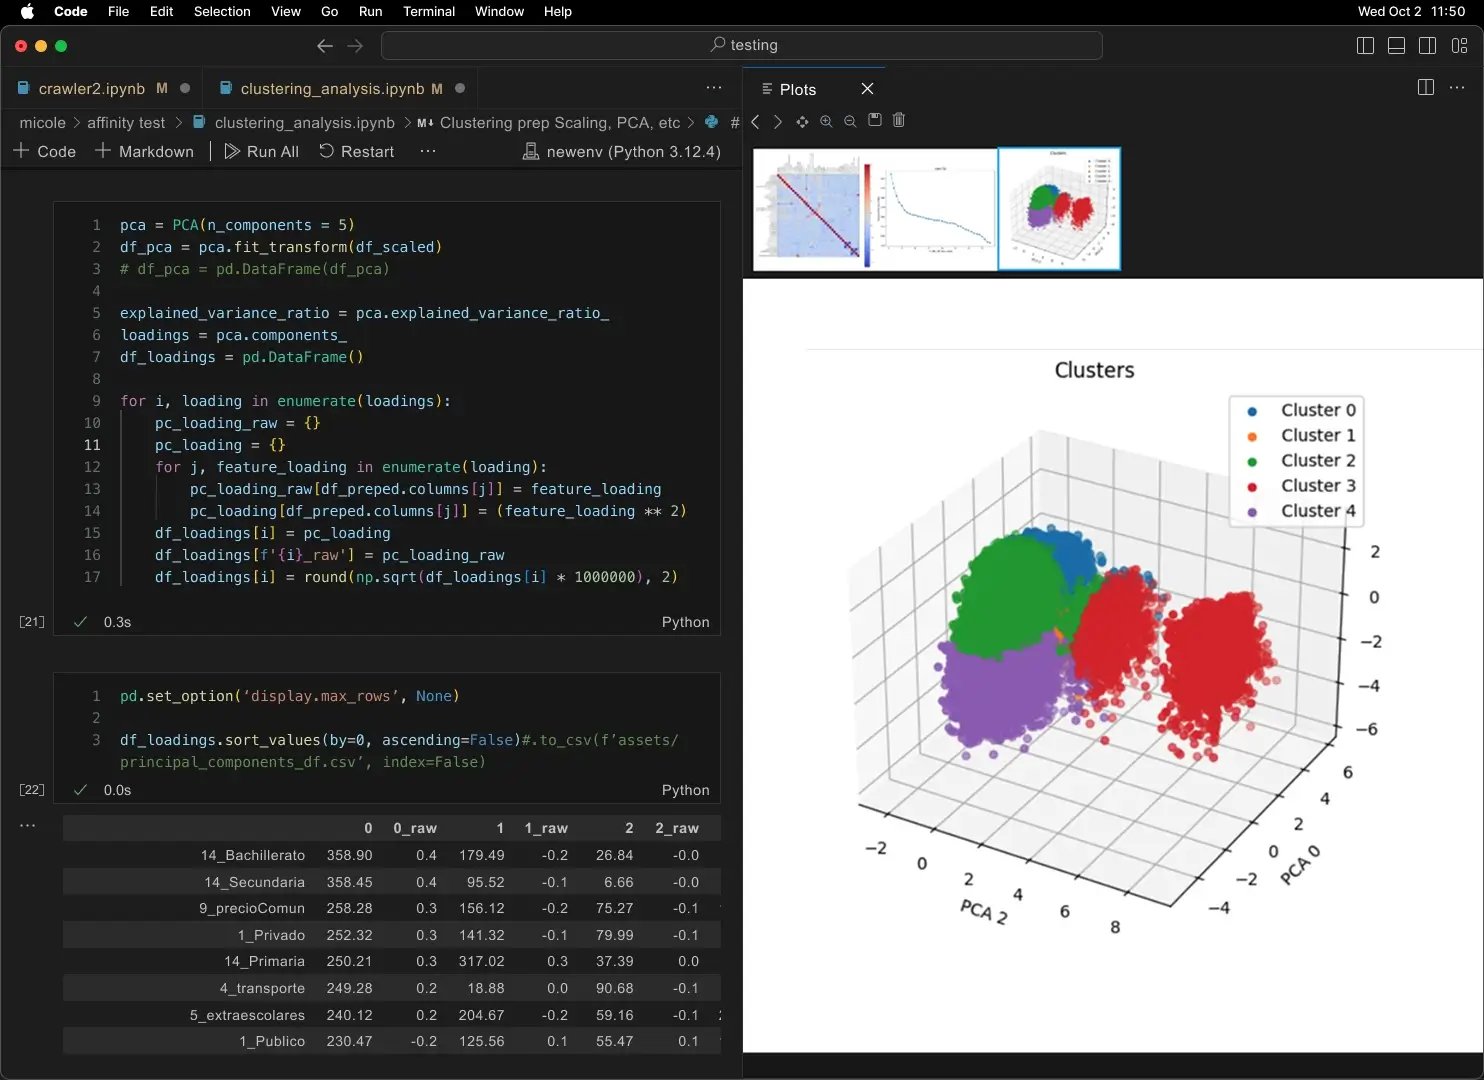Click value 317.02 in 14_Primaria row
The width and height of the screenshot is (1484, 1080).
[482, 961]
